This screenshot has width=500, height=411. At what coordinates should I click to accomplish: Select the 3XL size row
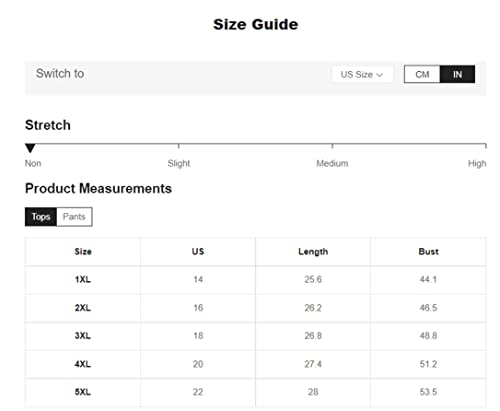(255, 336)
